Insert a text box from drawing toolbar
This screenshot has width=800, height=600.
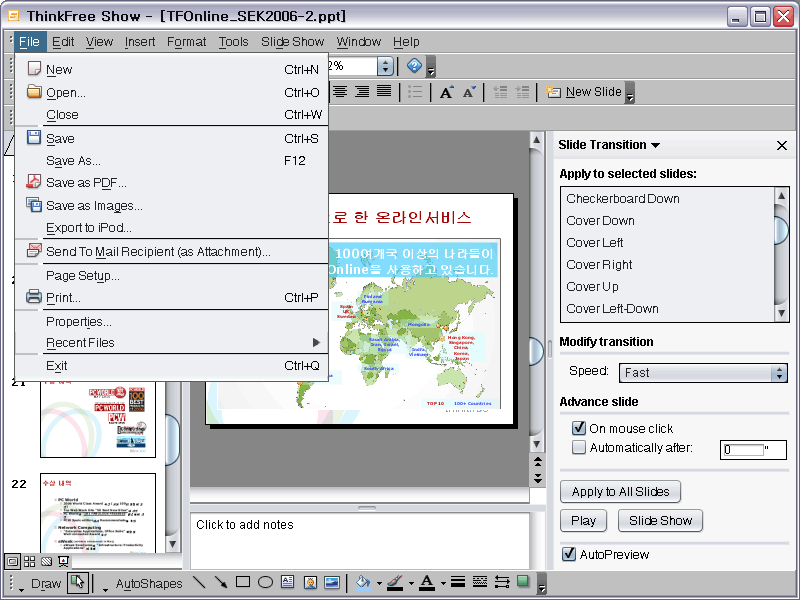tap(287, 582)
